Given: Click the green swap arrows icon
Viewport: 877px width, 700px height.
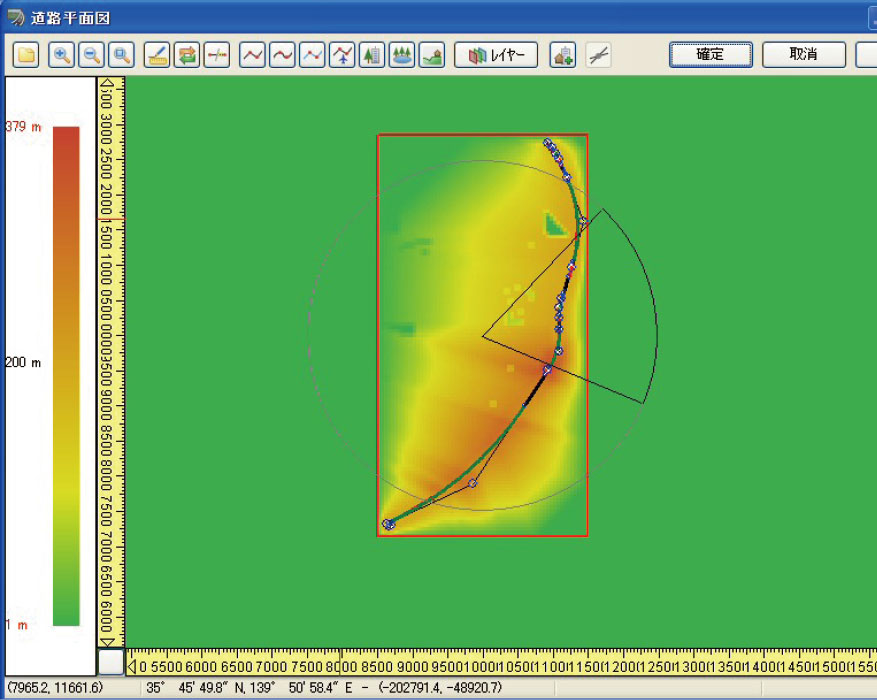Looking at the screenshot, I should tap(187, 55).
